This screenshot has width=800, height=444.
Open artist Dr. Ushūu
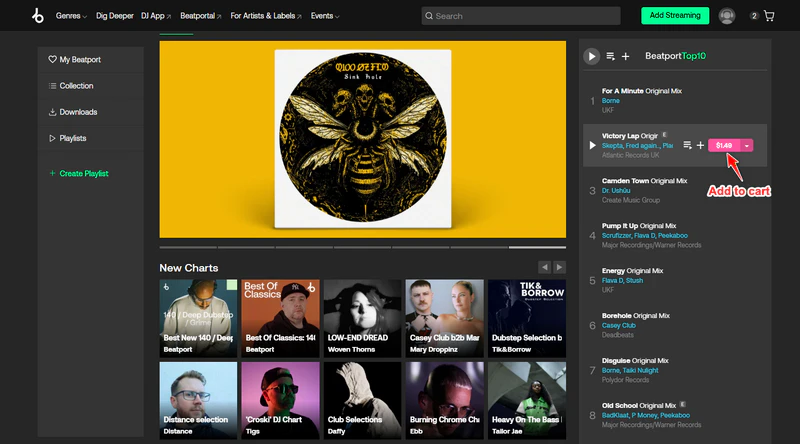pyautogui.click(x=616, y=190)
